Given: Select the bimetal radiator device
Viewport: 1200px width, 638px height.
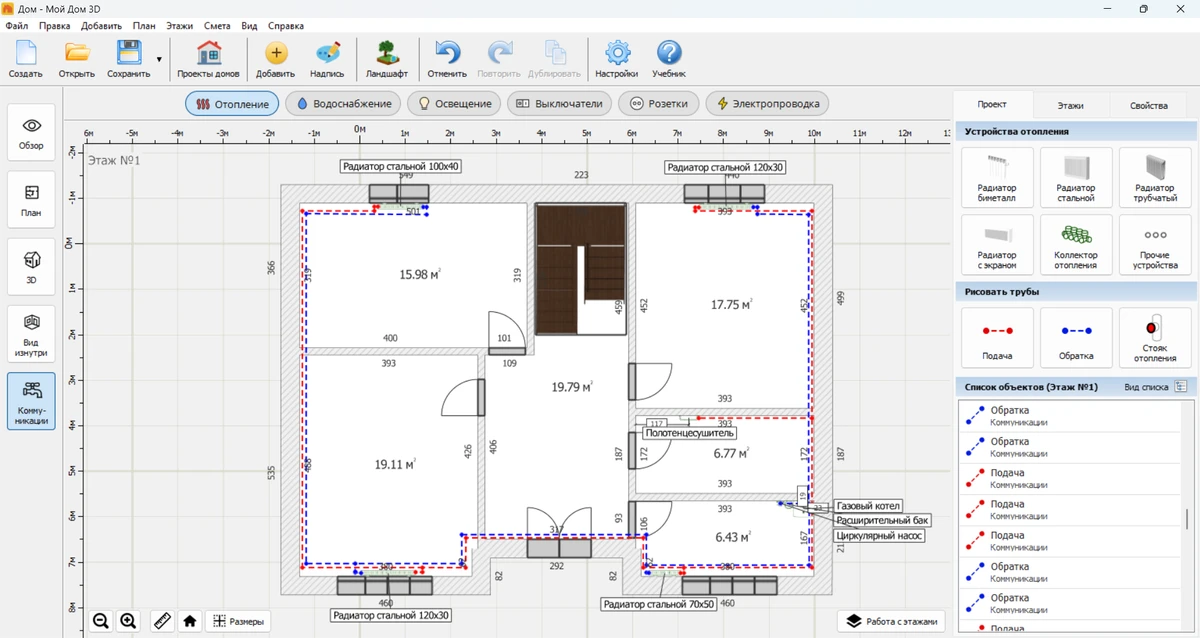Looking at the screenshot, I should [996, 177].
